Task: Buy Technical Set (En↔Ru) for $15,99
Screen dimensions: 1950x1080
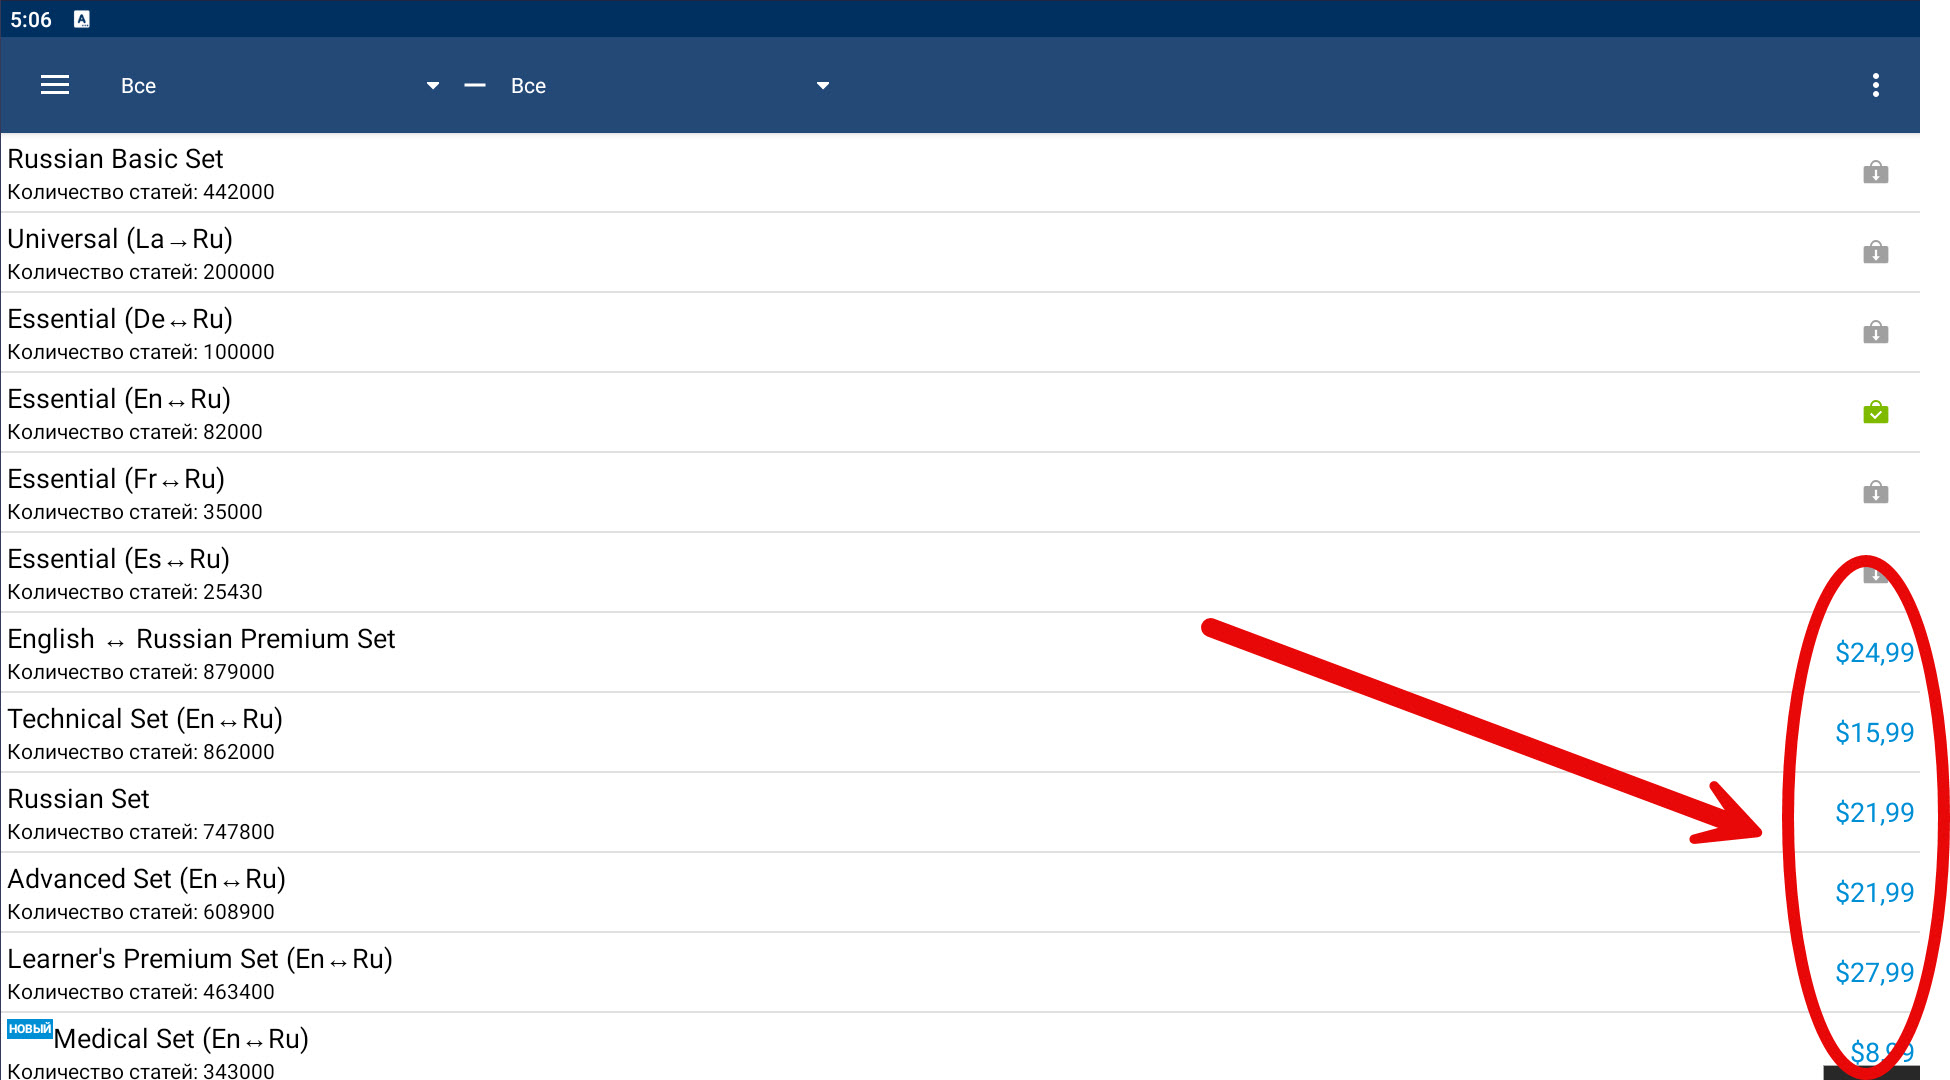Action: point(1873,733)
